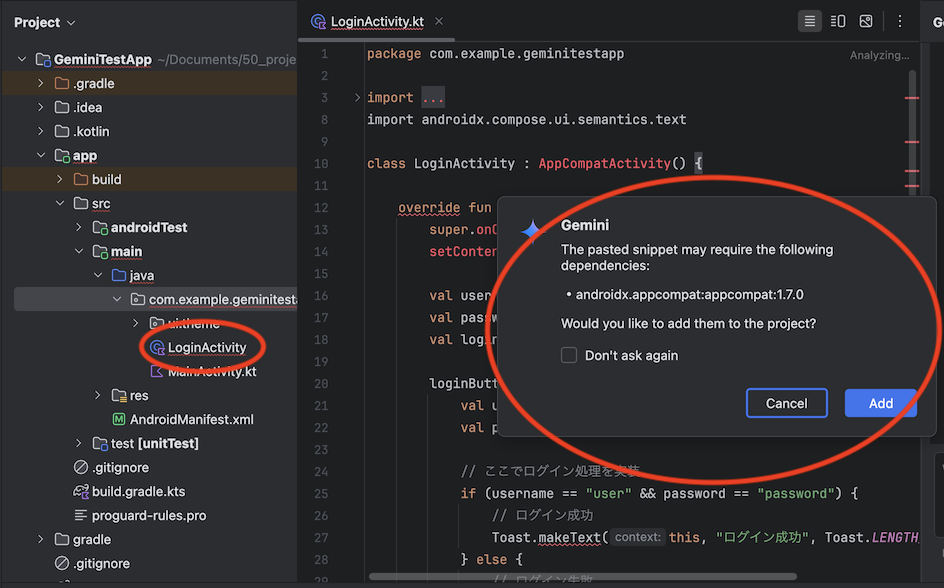Click the LoginActivity class icon in tree

point(157,348)
